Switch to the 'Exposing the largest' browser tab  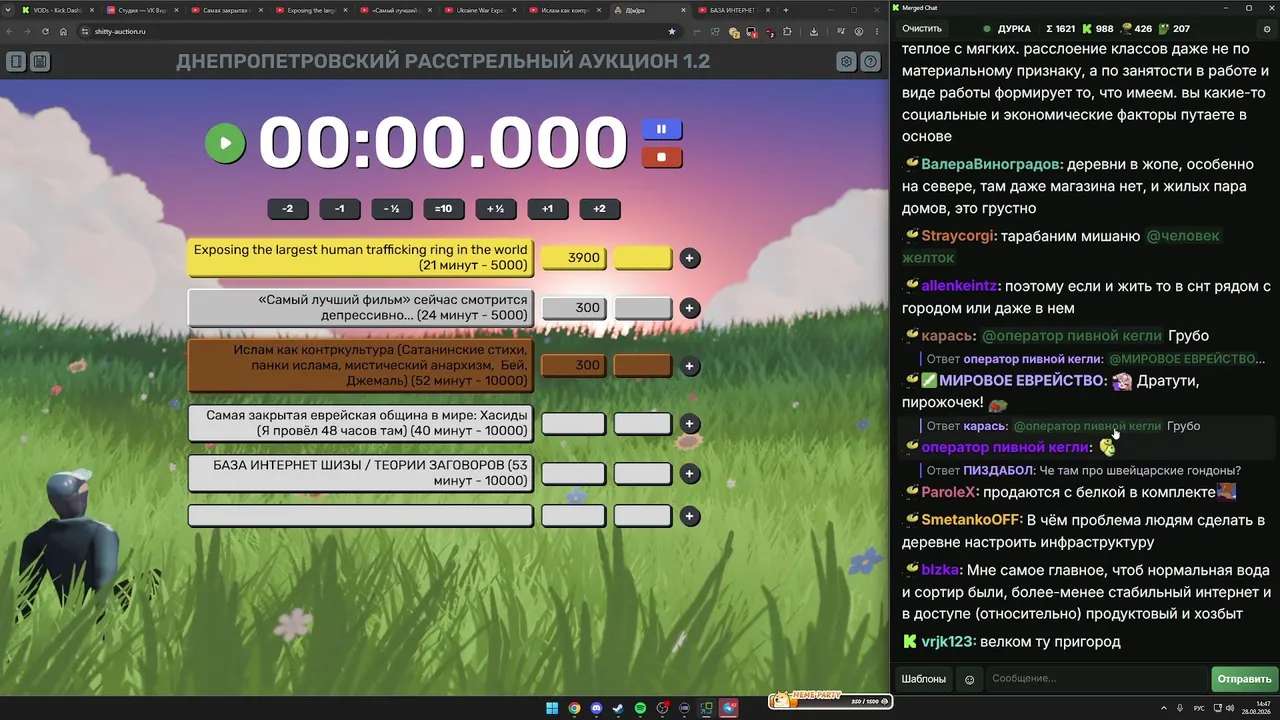click(x=310, y=10)
